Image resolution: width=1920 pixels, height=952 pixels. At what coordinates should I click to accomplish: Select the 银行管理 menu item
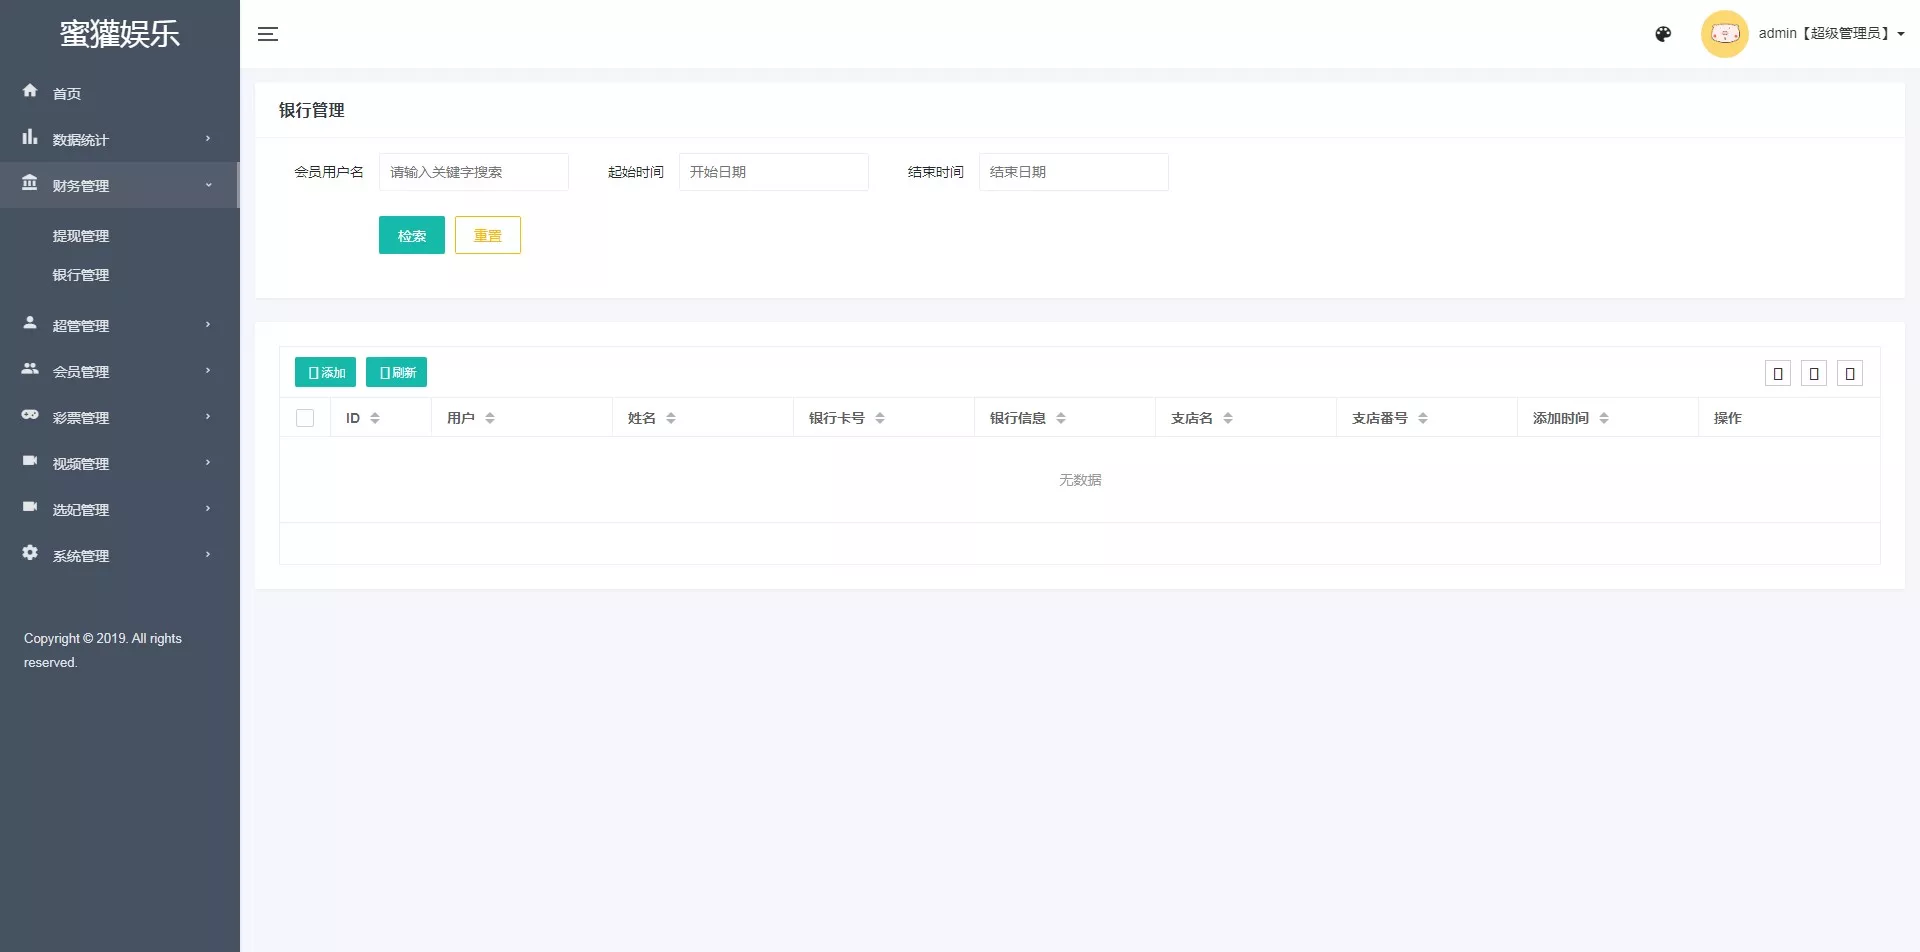[x=81, y=274]
